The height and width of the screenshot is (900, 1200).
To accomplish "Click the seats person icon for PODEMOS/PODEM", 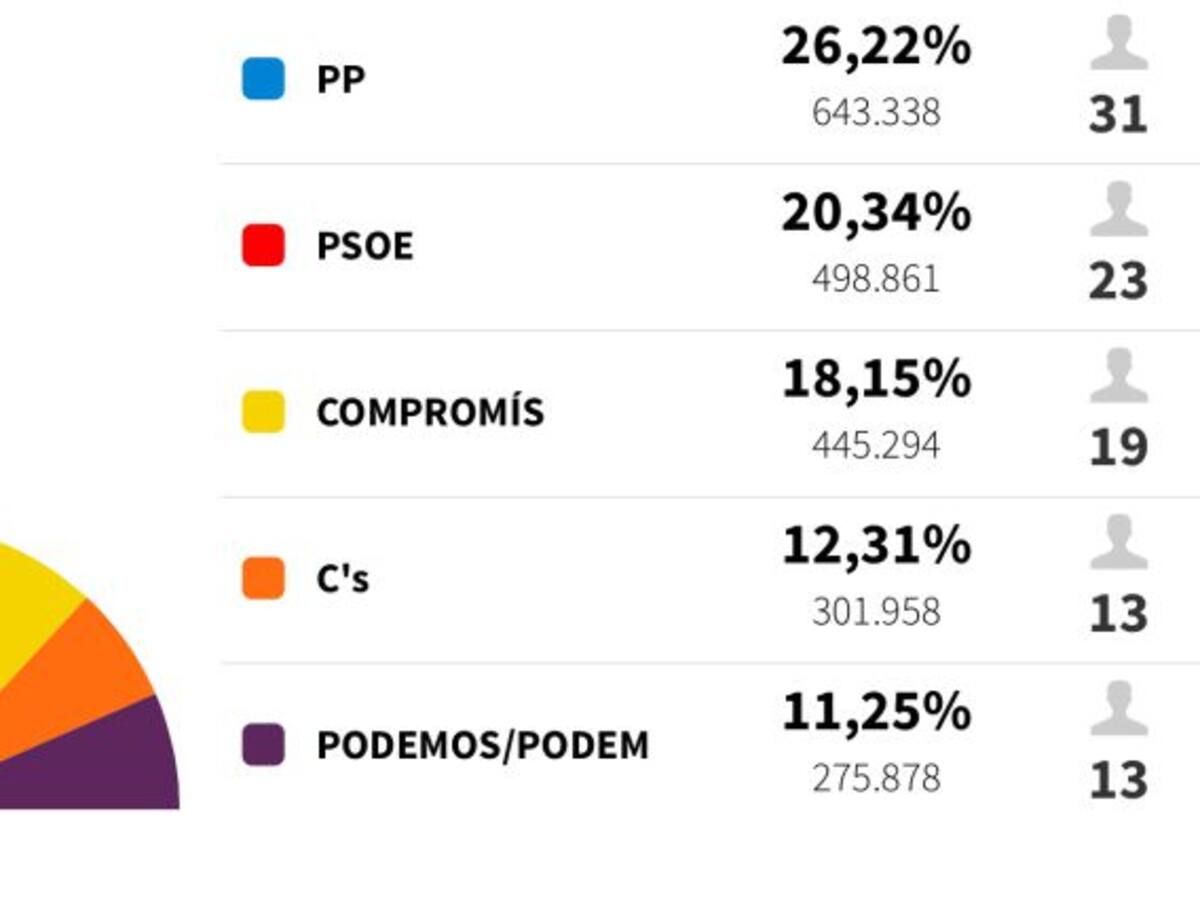I will [x=1118, y=709].
